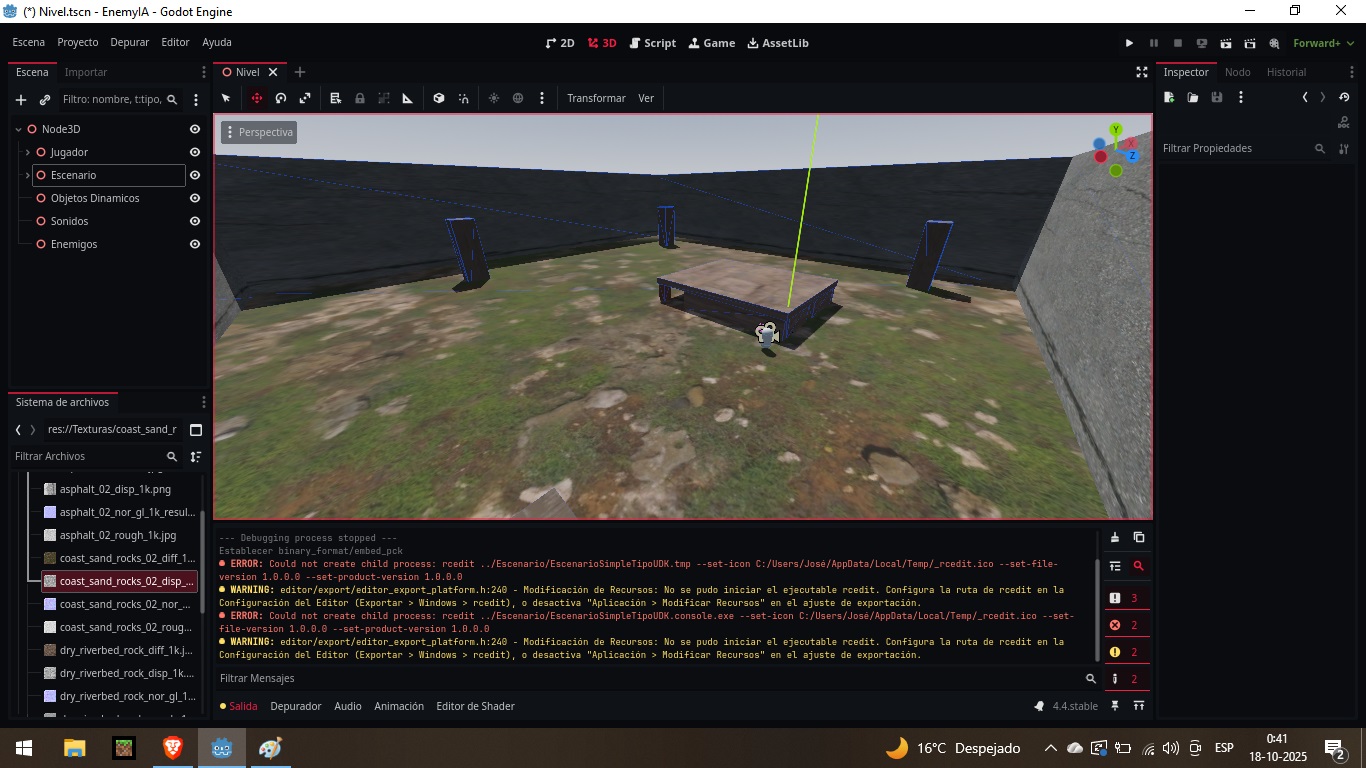Load a resource from disk in Inspector
The width and height of the screenshot is (1366, 768).
[x=1193, y=97]
